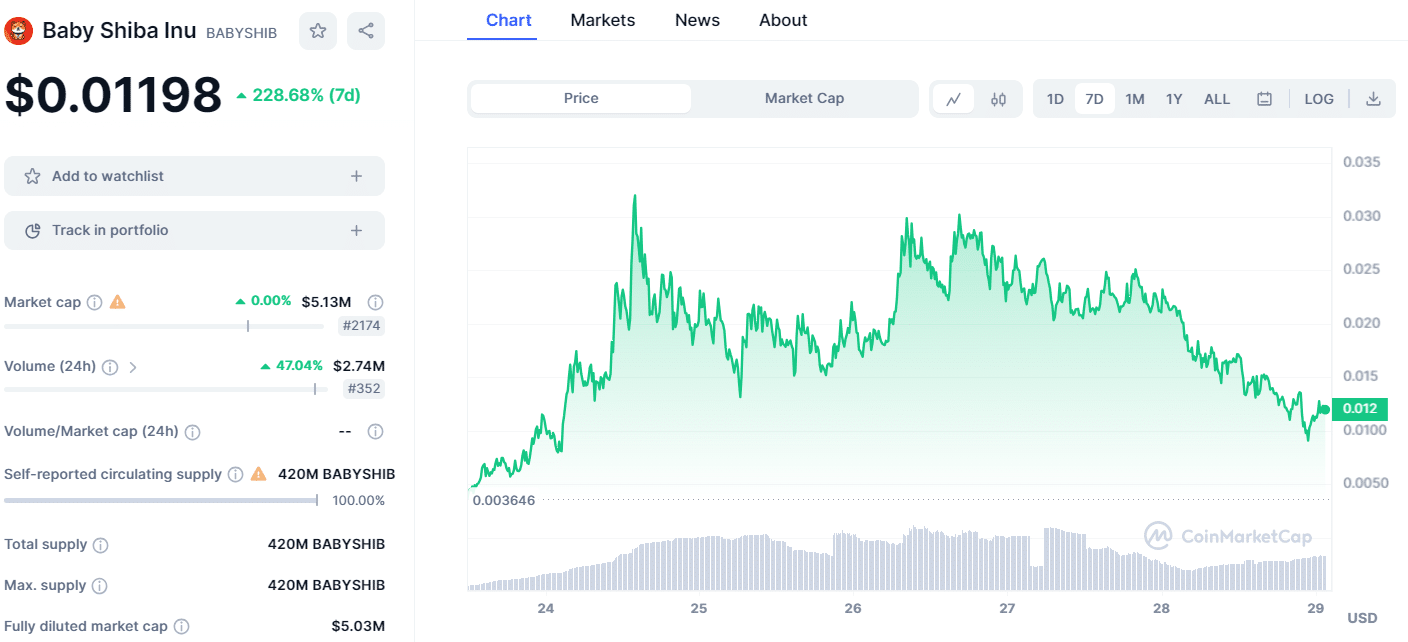Click Market cap warning triangle icon
1408x642 pixels.
pyautogui.click(x=118, y=301)
